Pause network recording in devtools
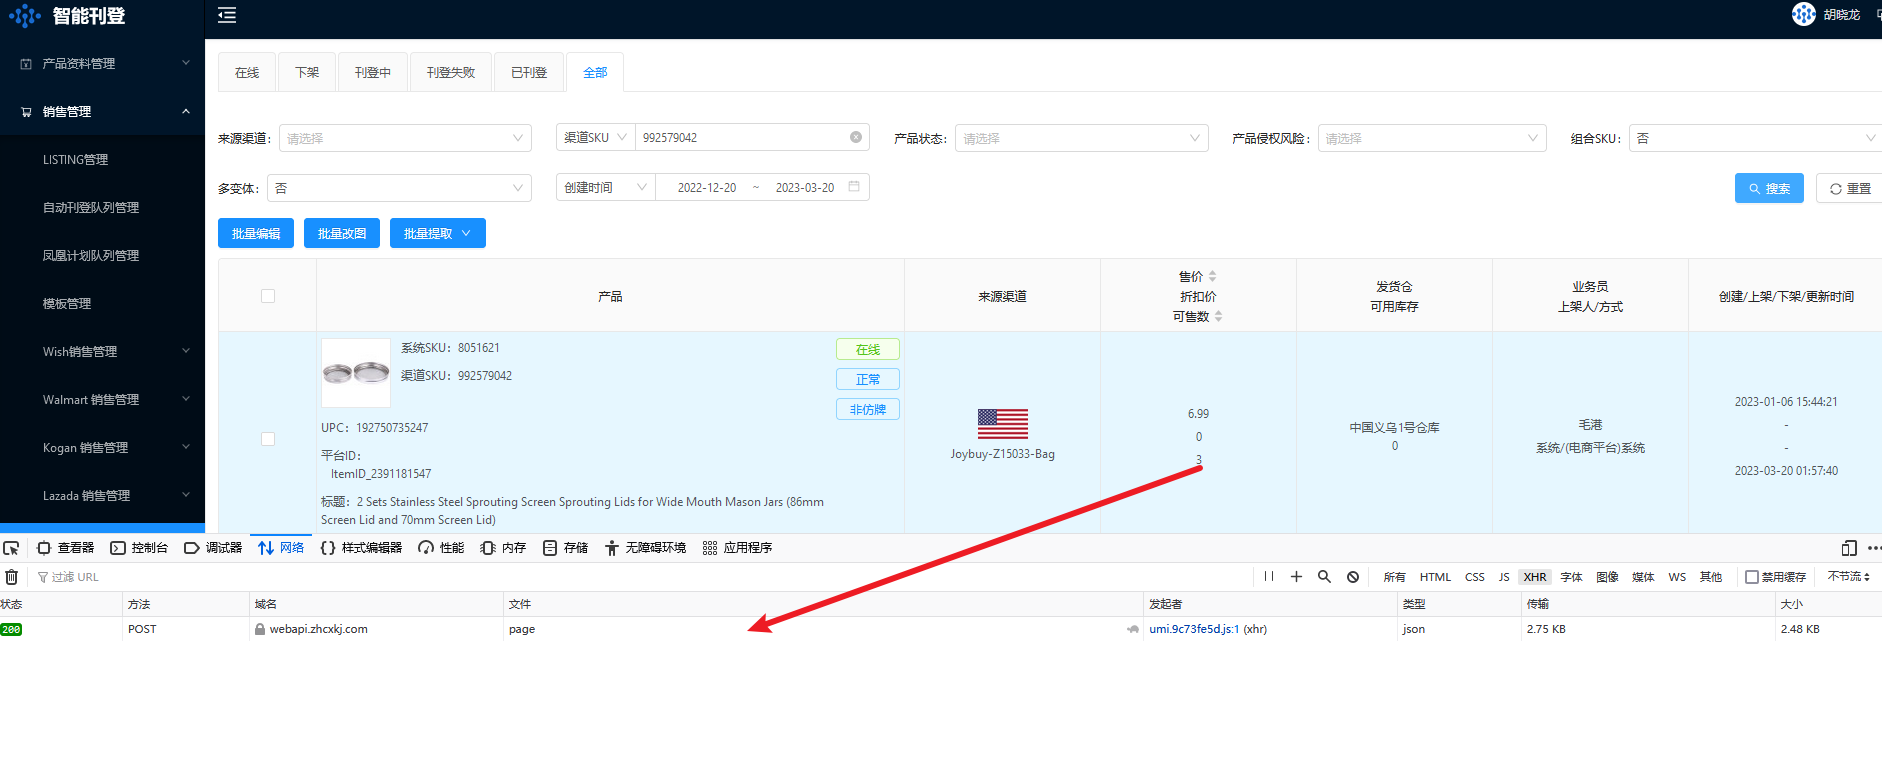 click(x=1269, y=577)
